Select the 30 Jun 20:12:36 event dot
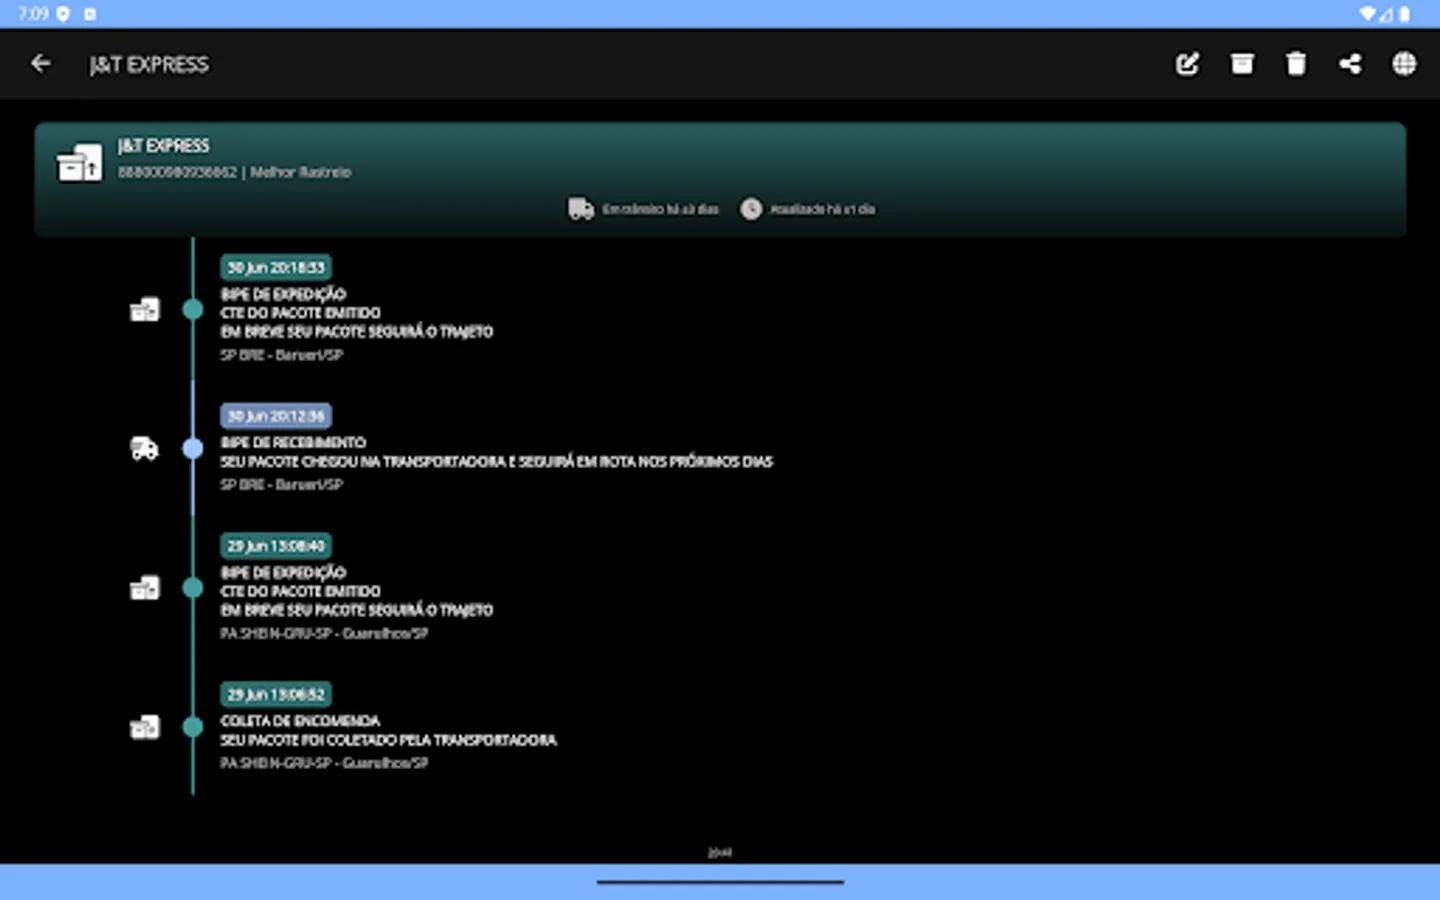This screenshot has height=900, width=1440. (192, 449)
